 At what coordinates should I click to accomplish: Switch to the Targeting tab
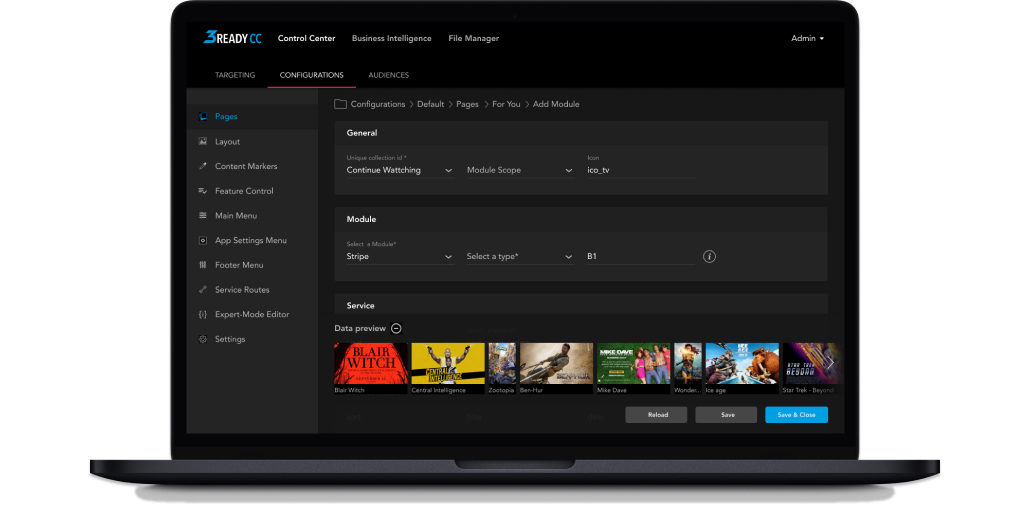click(x=235, y=75)
